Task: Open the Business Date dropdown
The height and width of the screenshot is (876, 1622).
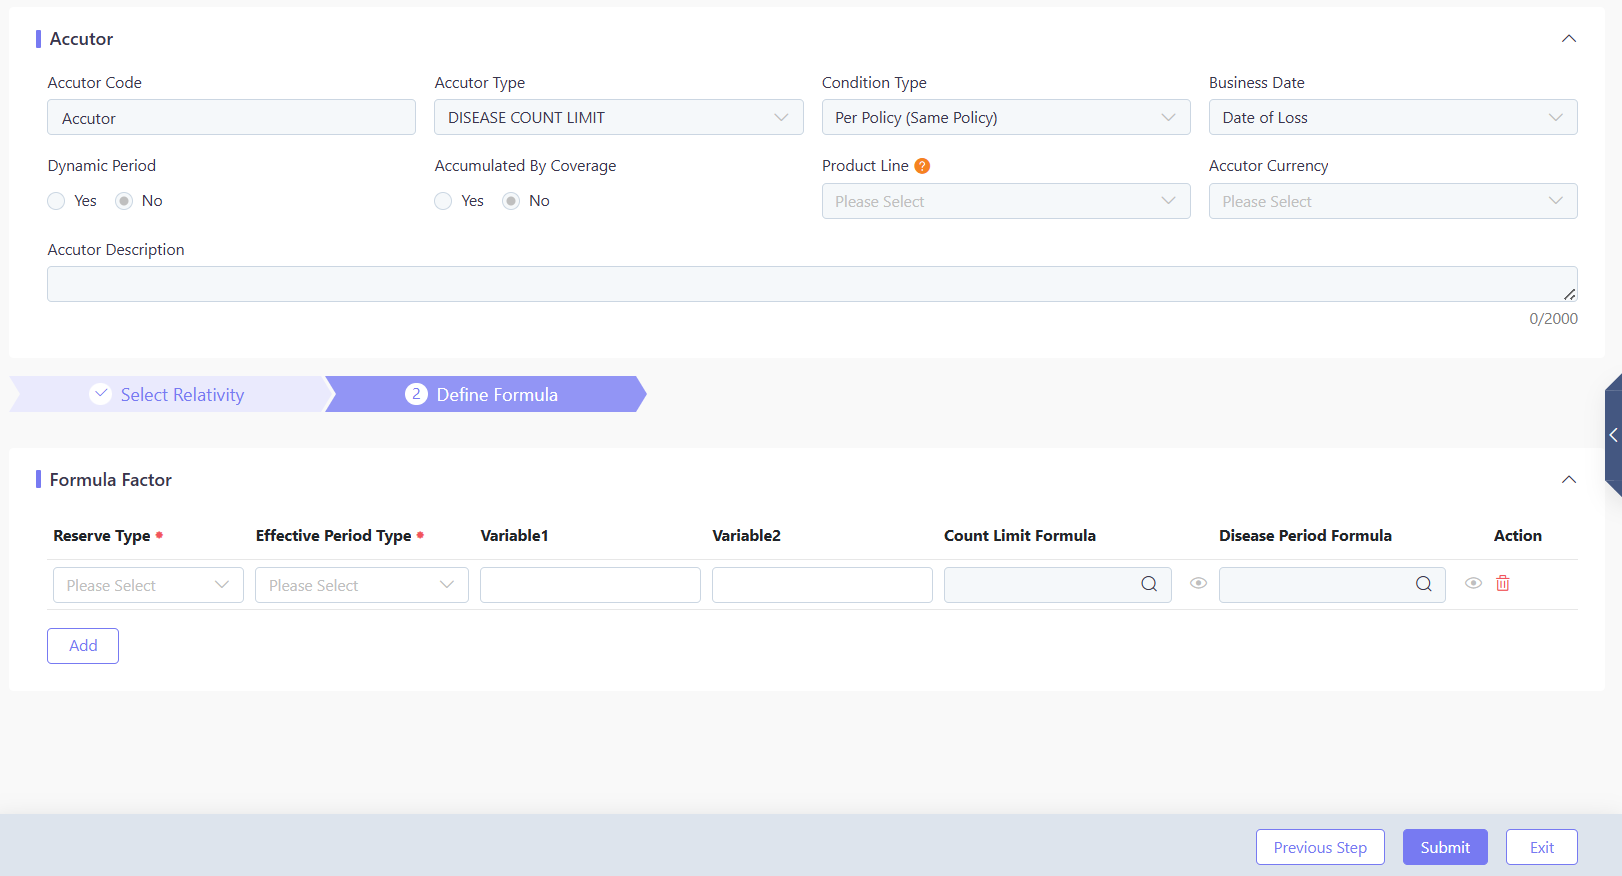Action: [1393, 117]
